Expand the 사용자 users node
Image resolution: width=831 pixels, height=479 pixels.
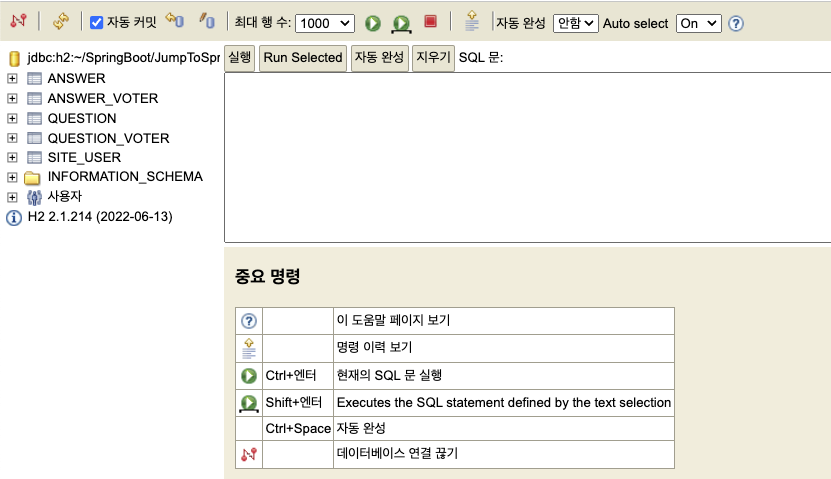(x=12, y=197)
